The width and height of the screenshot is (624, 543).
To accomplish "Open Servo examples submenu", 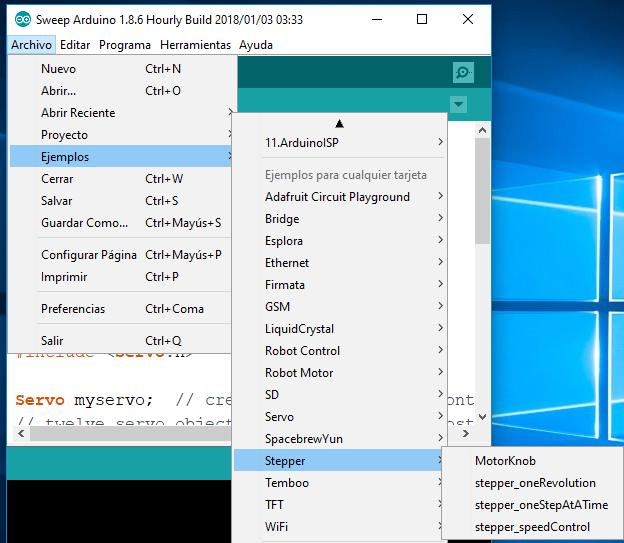I will point(339,417).
